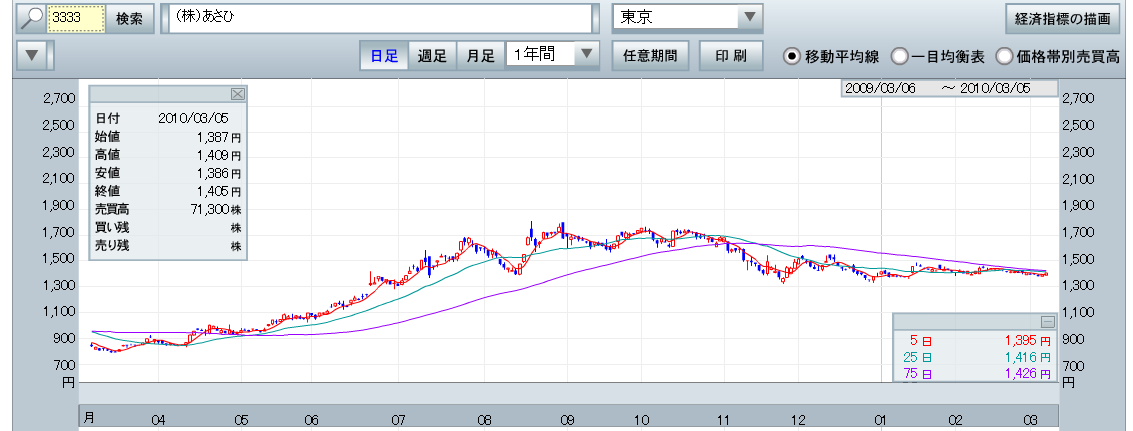Select the 移動平均線 radio button

click(792, 56)
